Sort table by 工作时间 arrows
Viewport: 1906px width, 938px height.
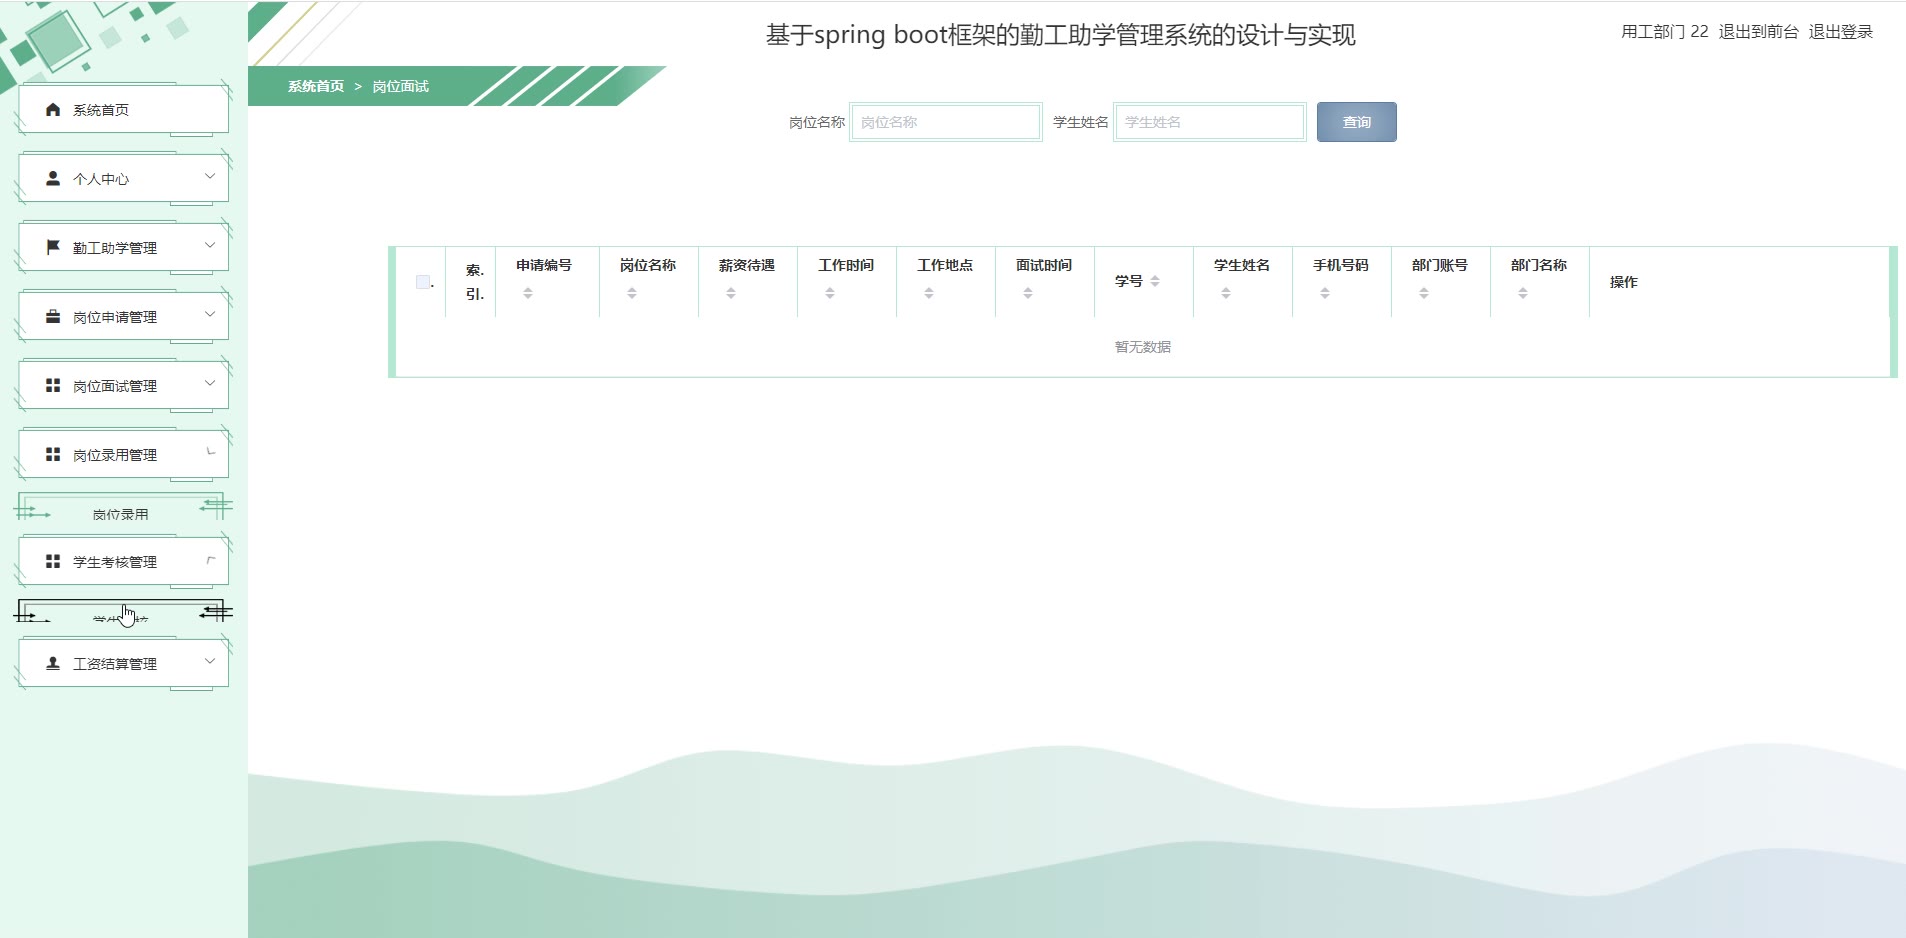click(830, 293)
